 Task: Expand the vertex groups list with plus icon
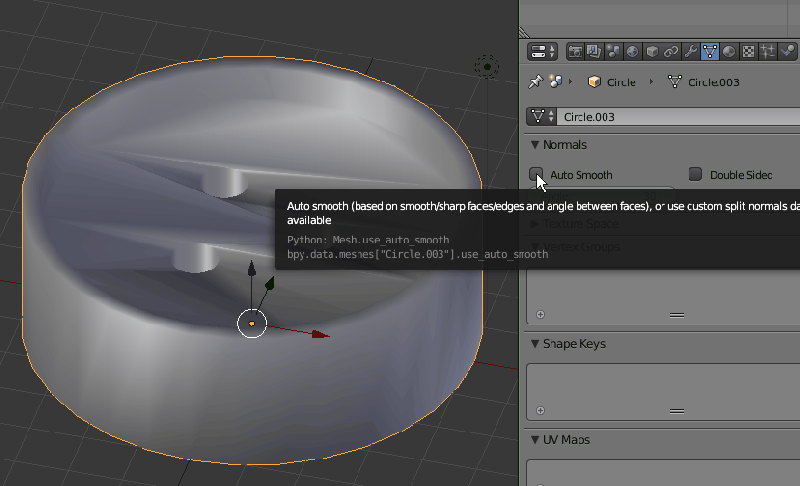[x=540, y=315]
